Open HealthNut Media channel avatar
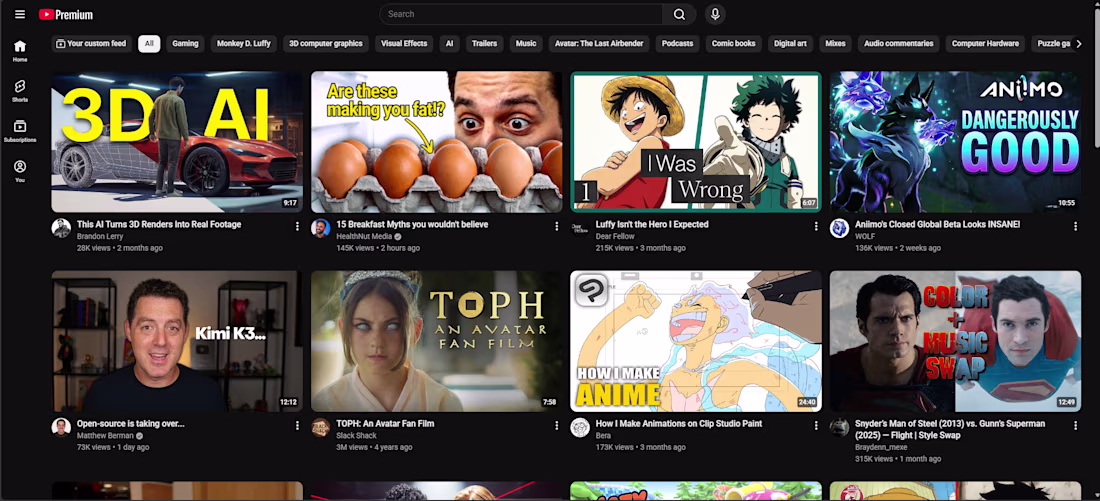The width and height of the screenshot is (1100, 501). 321,228
